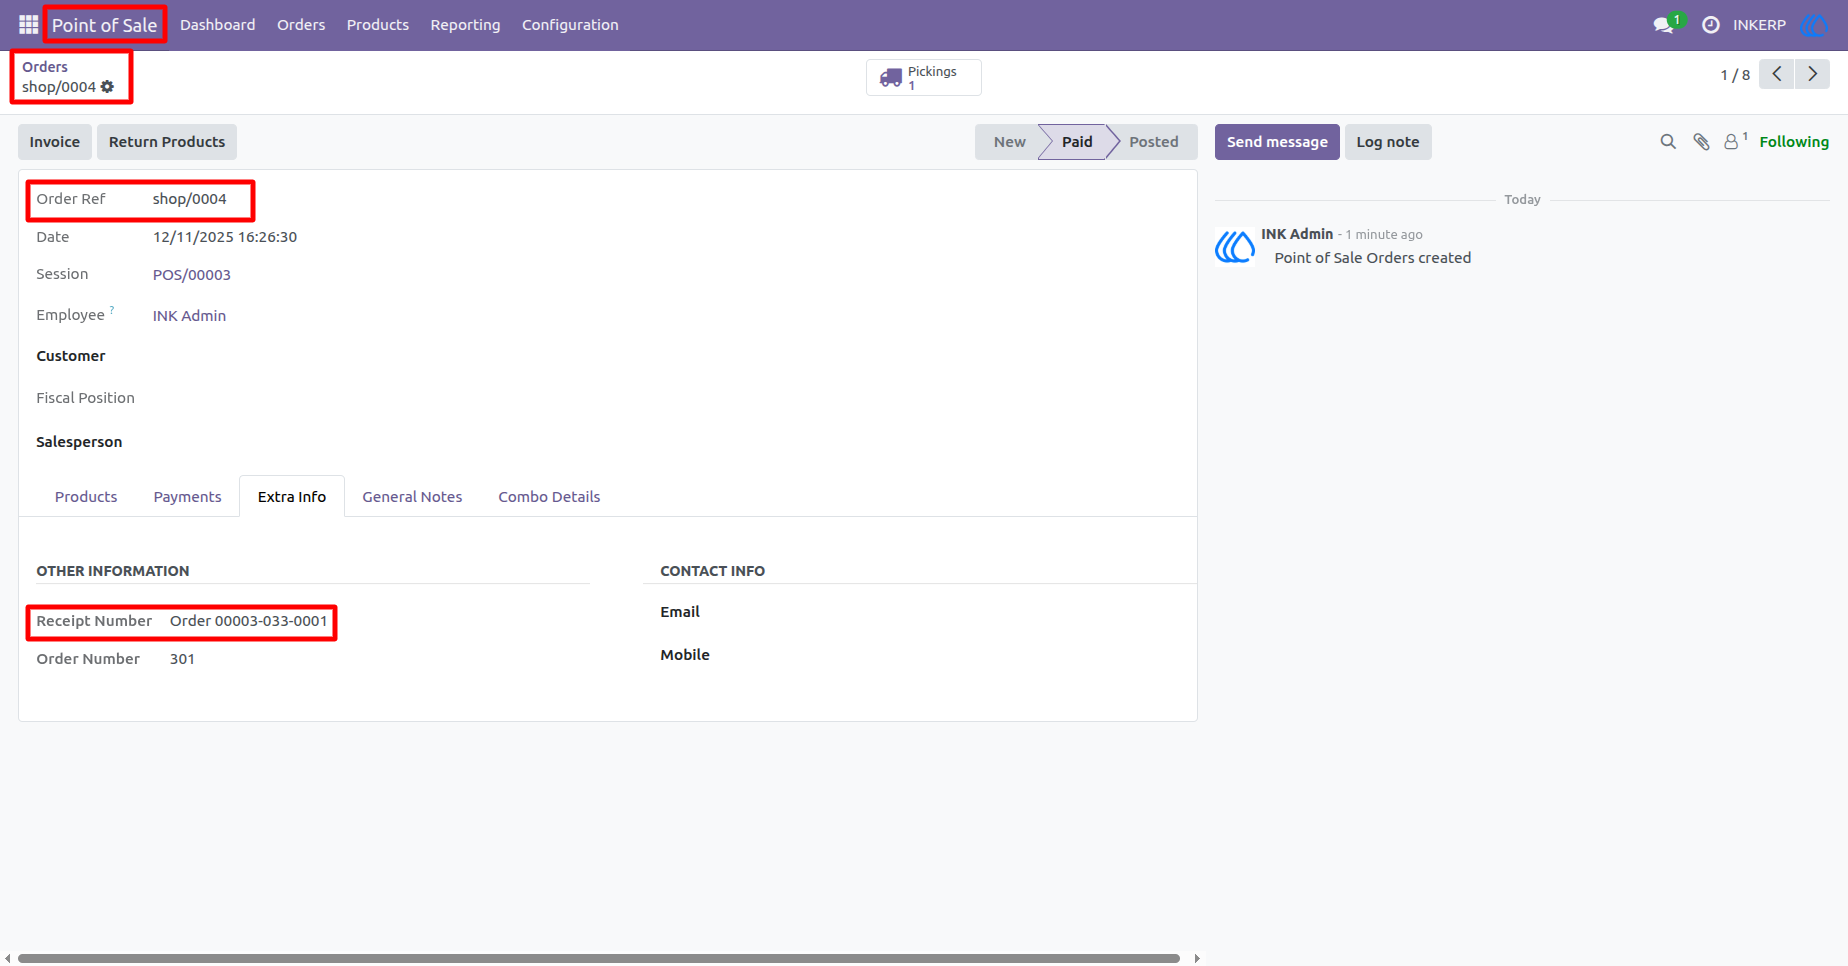Click the Pickings truck icon

[x=891, y=78]
